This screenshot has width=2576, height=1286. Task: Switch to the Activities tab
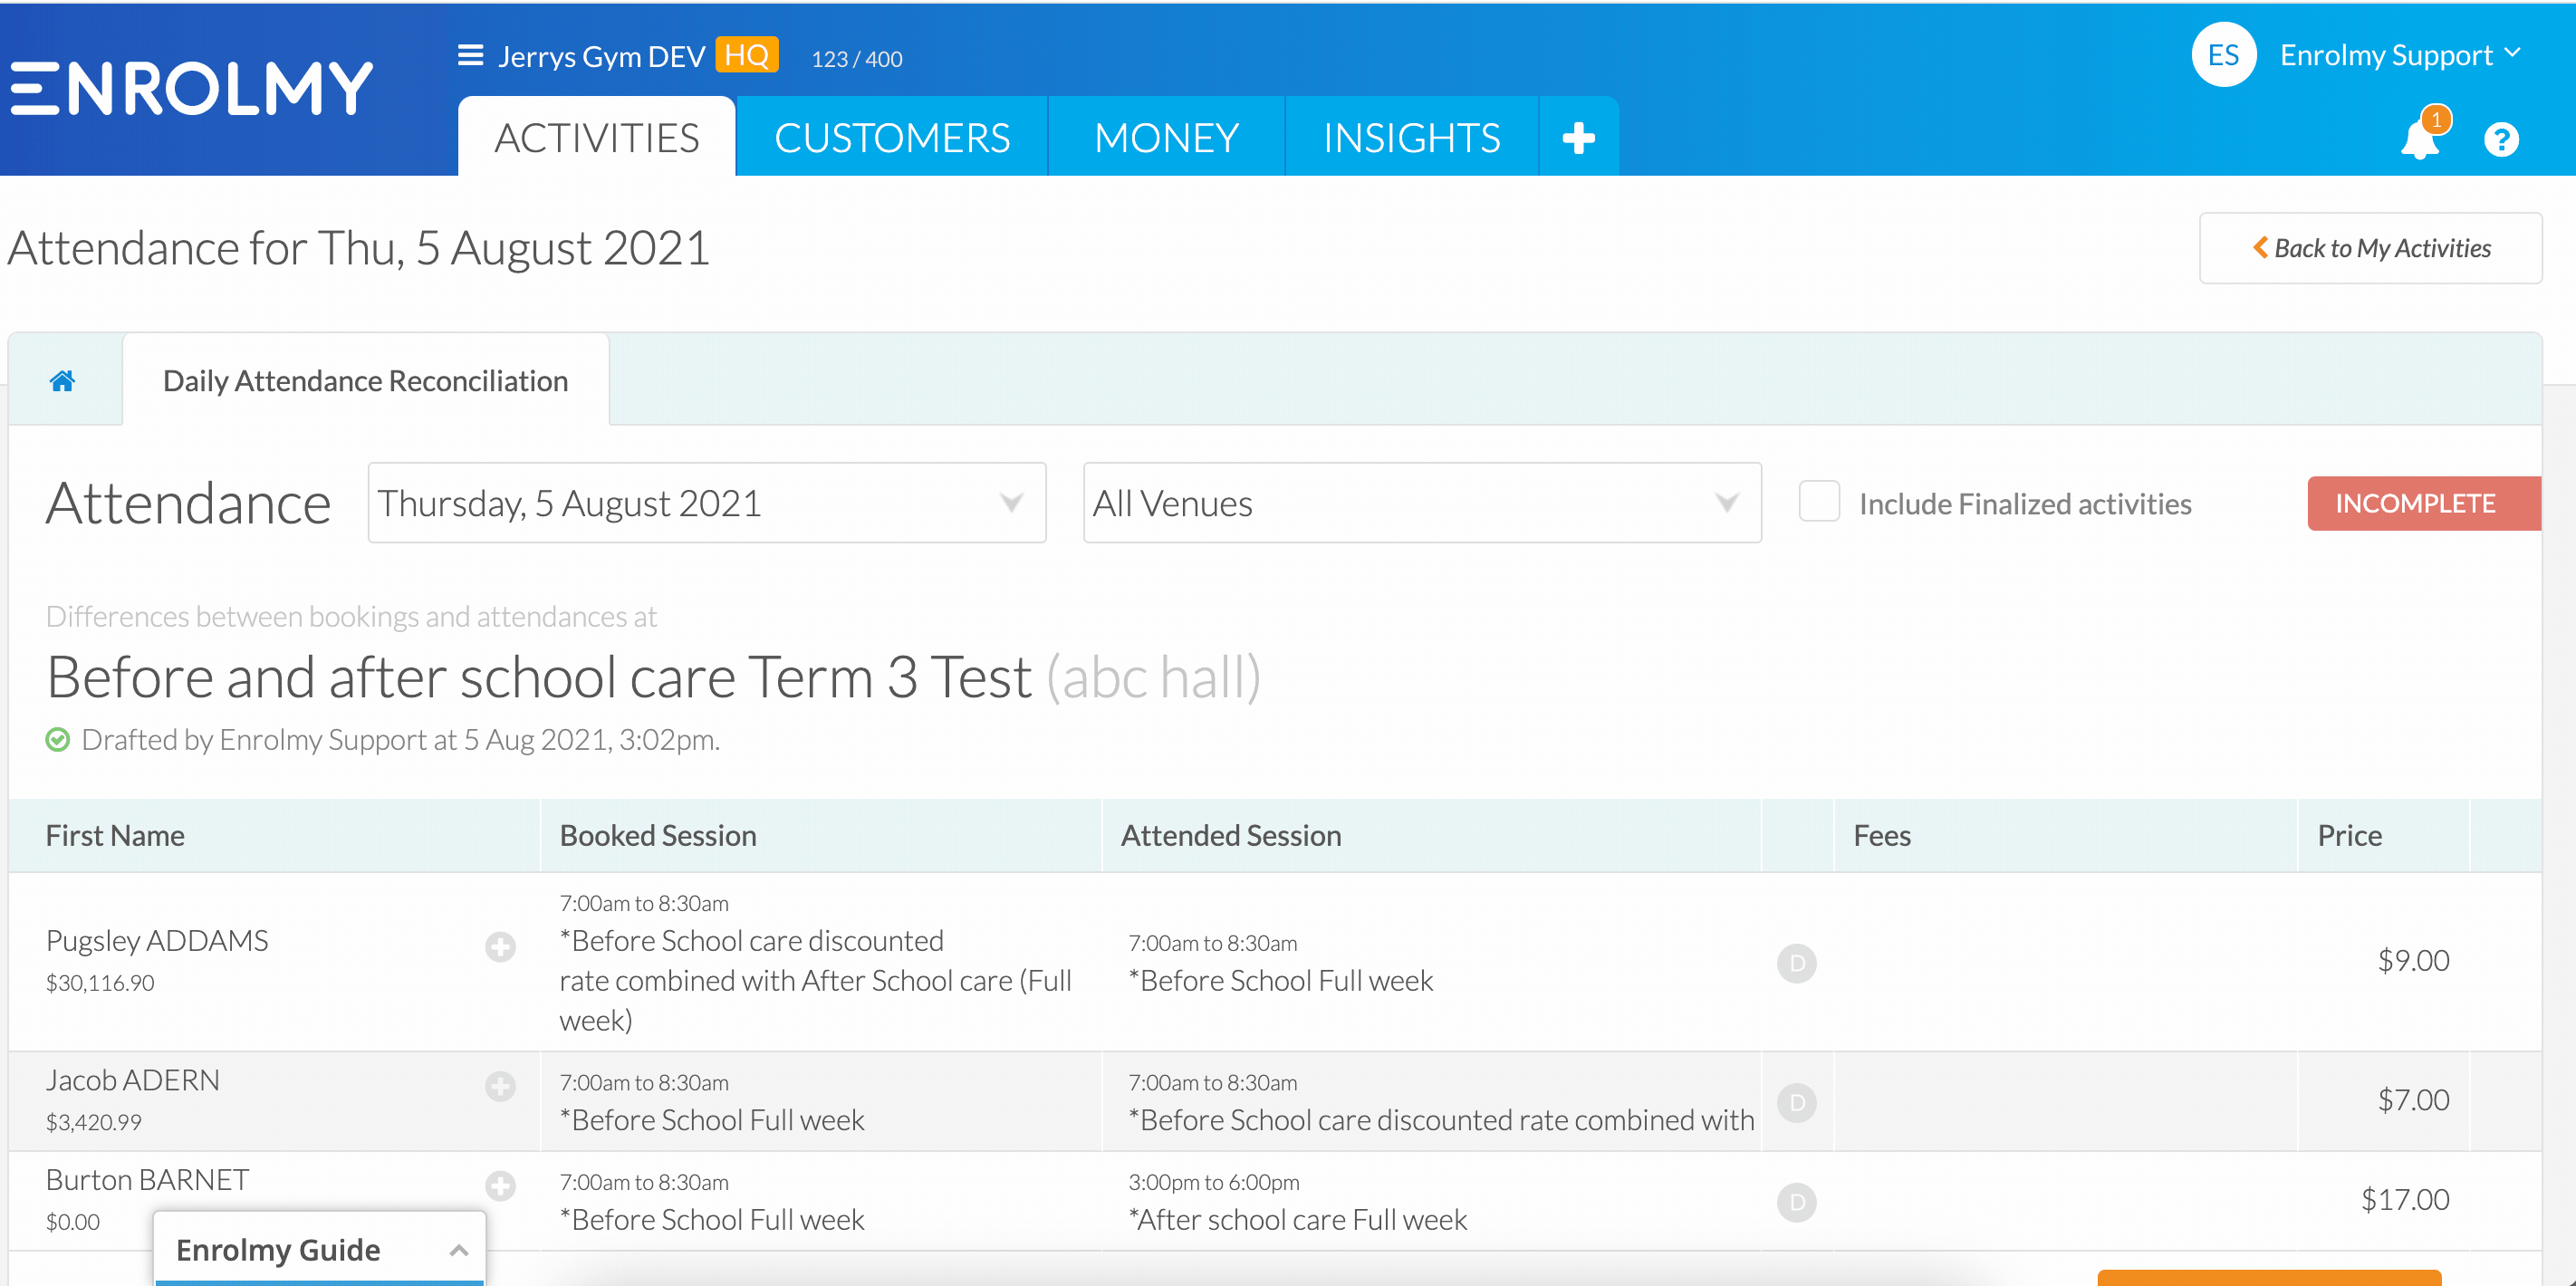click(597, 137)
